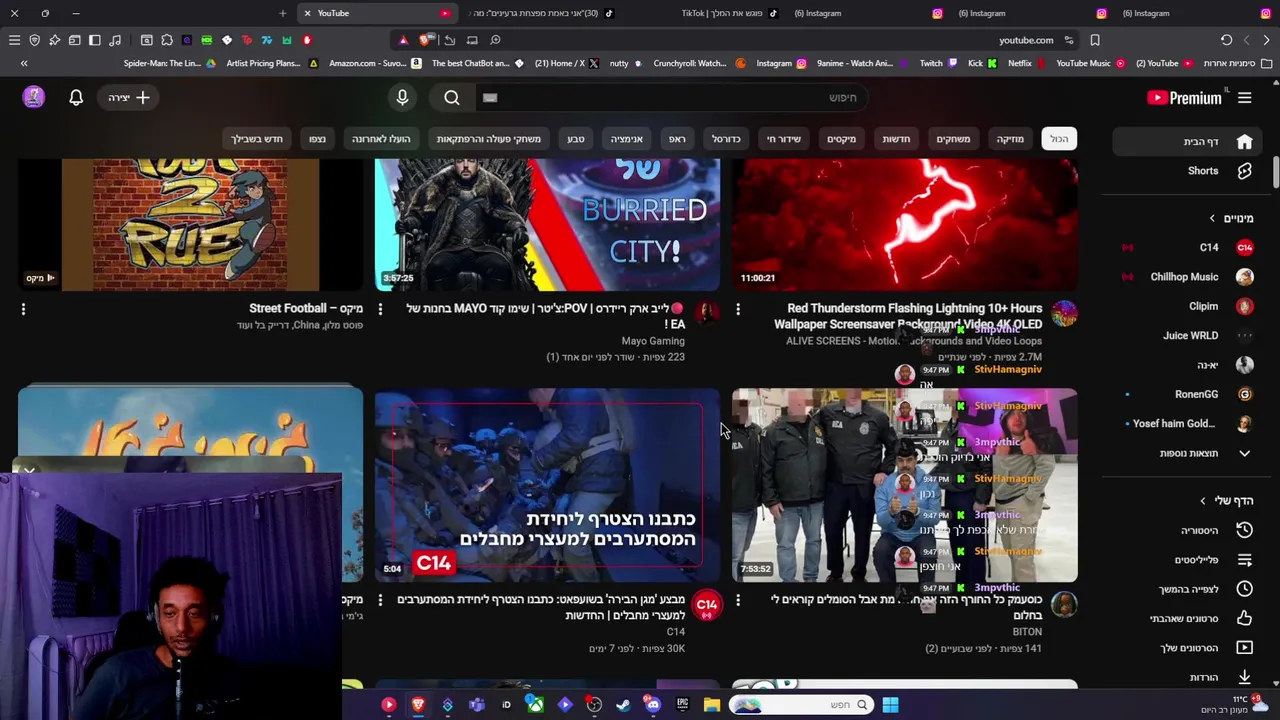Open the סימניות אחרות bookmarks folder
Image resolution: width=1280 pixels, height=720 pixels.
point(1237,63)
